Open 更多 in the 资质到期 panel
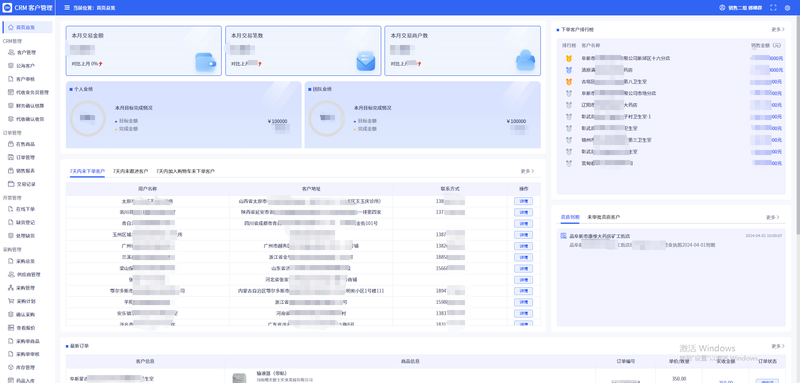Screen dimensions: 800x383 (x=773, y=217)
